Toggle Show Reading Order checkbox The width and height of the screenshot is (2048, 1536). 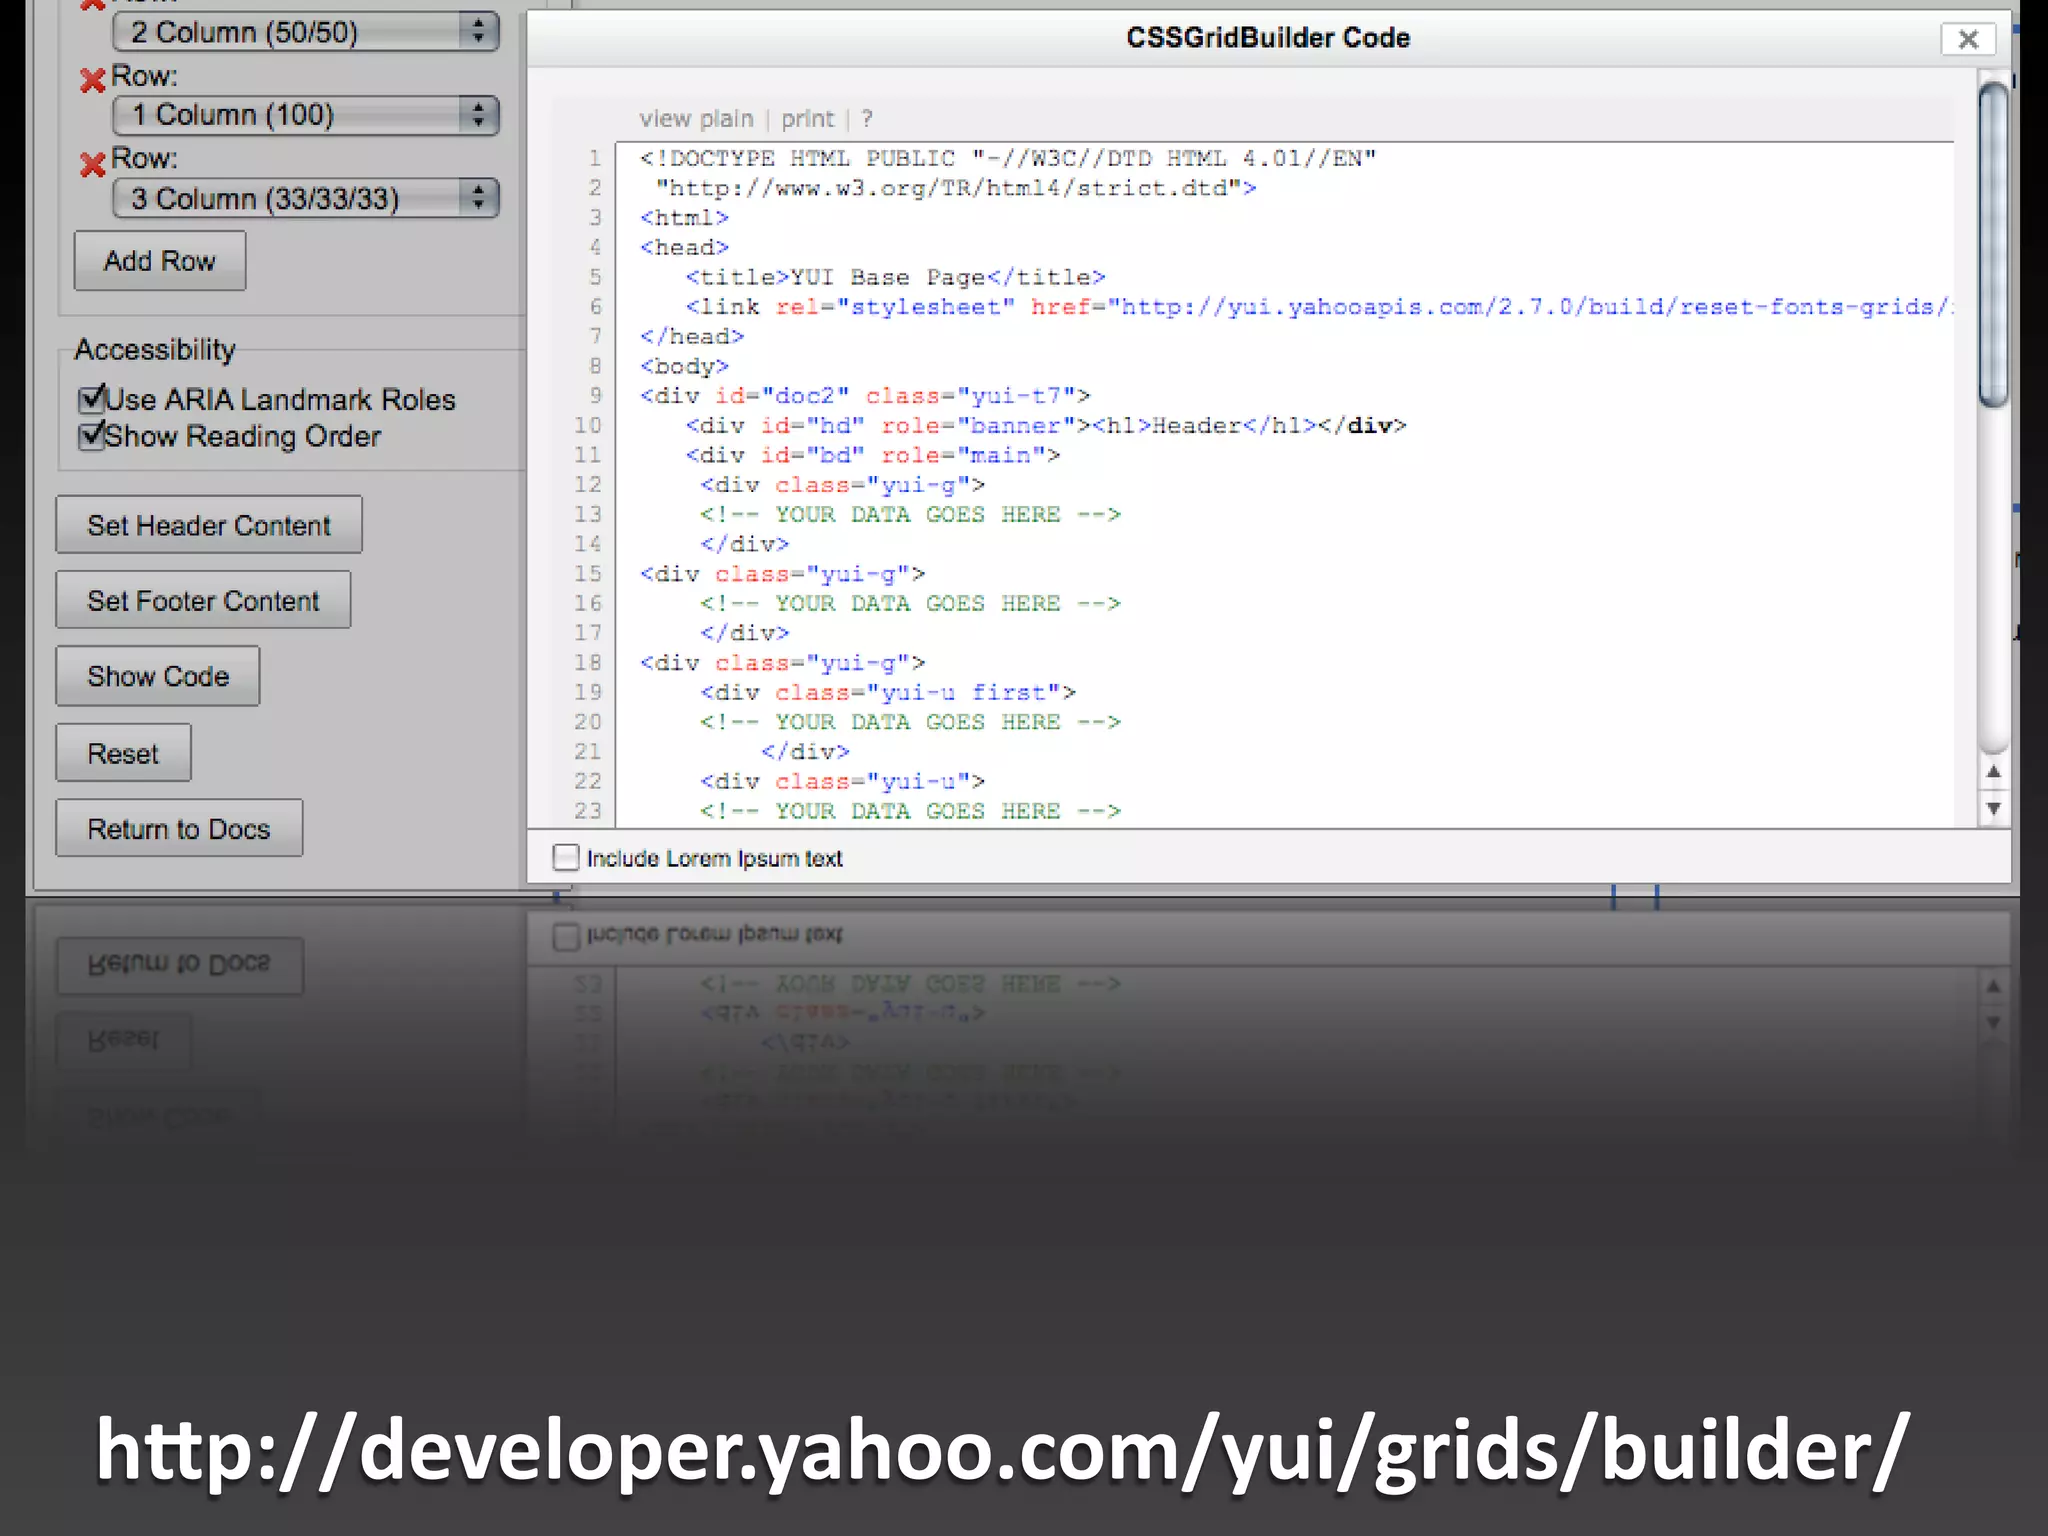pyautogui.click(x=92, y=436)
